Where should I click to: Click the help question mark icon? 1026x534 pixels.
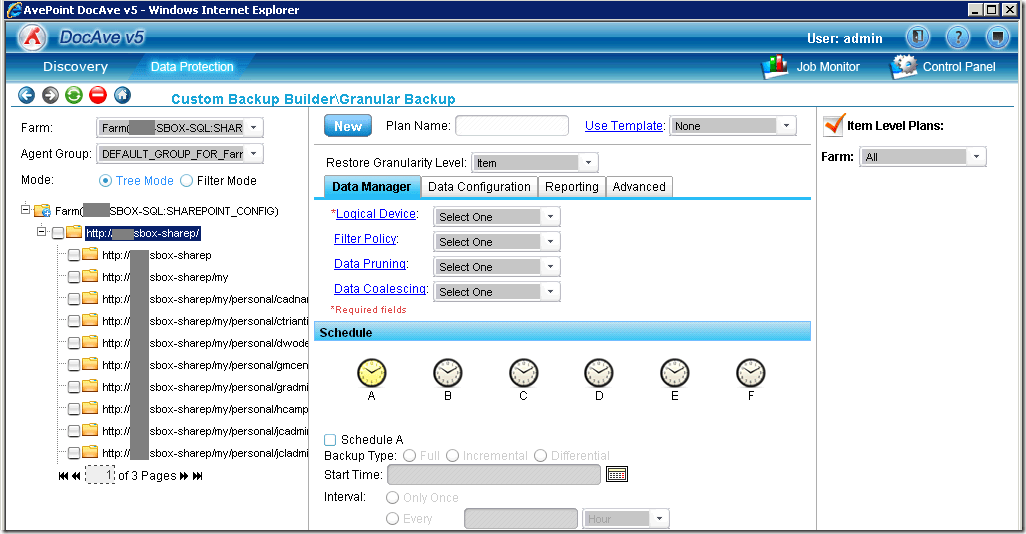coord(957,38)
